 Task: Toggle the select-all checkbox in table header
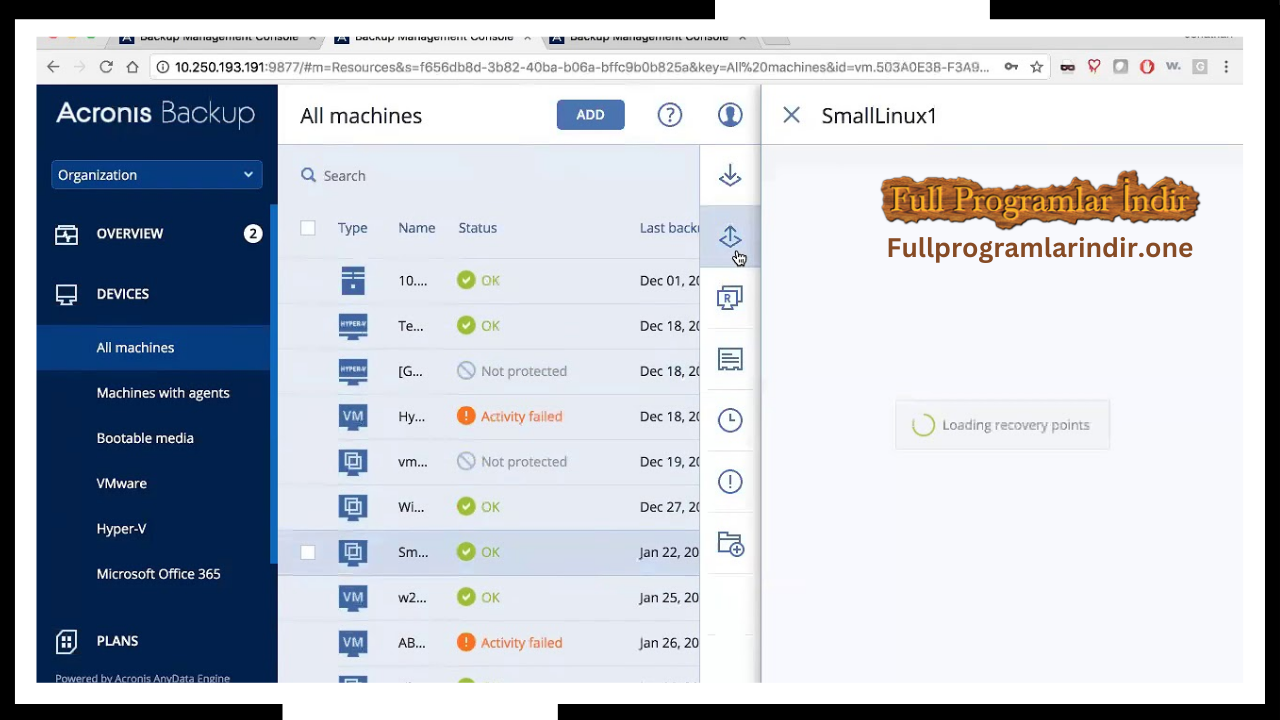click(x=308, y=228)
